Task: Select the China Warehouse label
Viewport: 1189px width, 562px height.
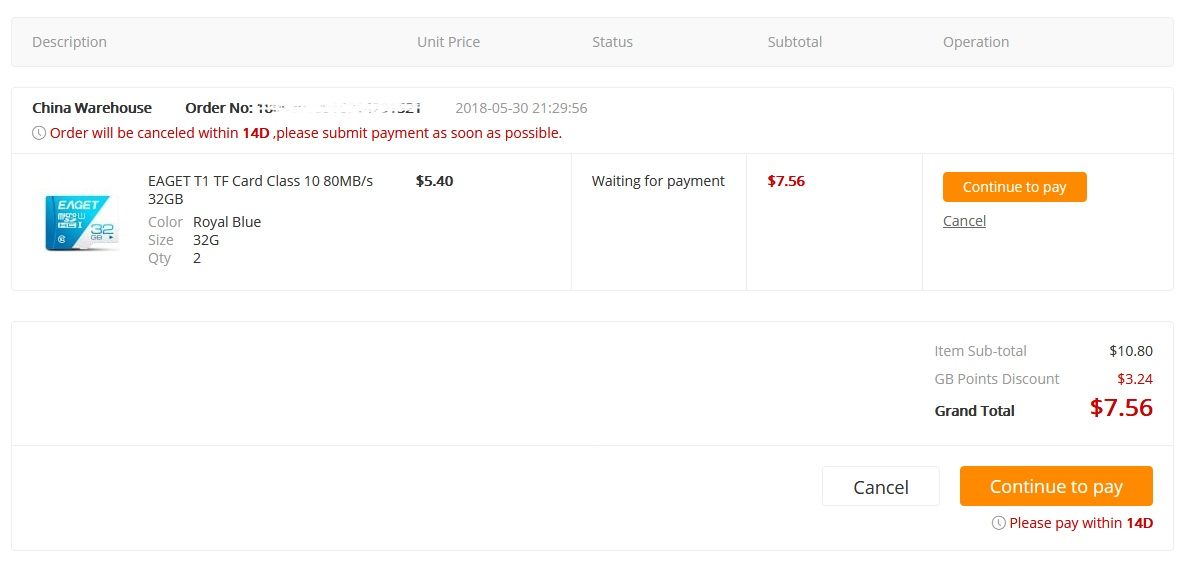Action: pos(92,108)
